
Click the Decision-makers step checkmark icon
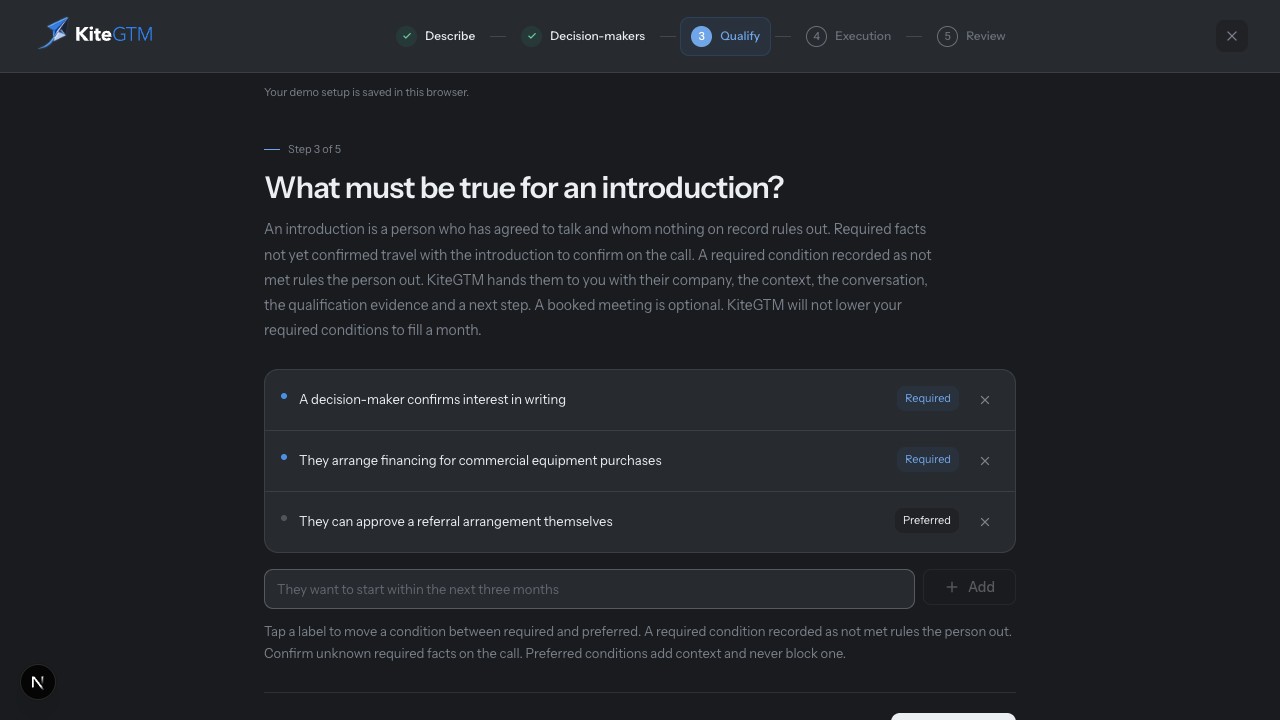532,36
